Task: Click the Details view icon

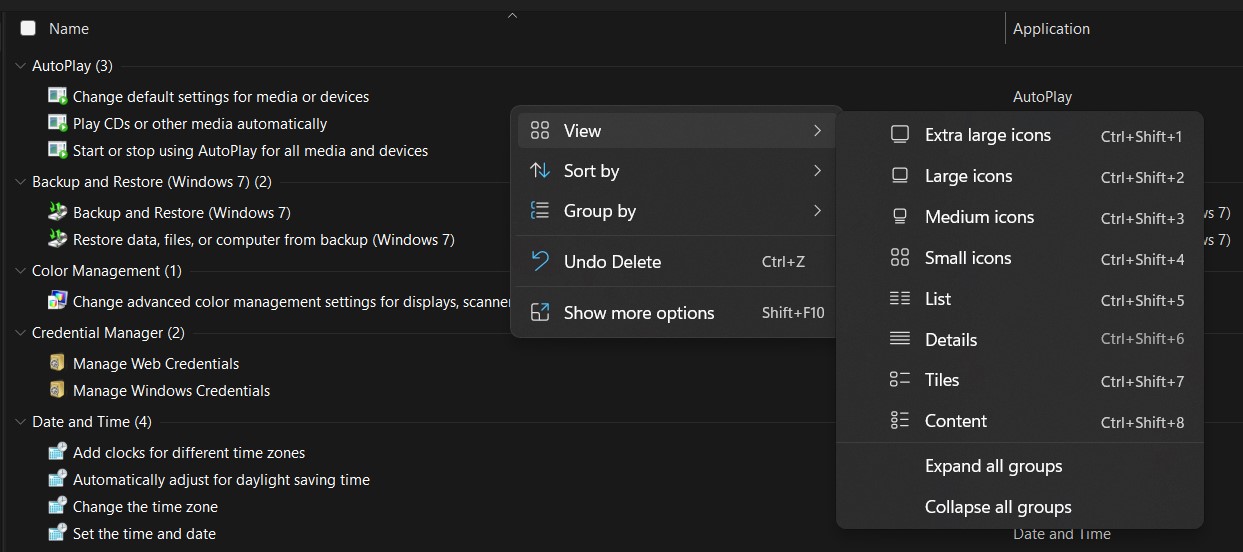Action: click(900, 339)
